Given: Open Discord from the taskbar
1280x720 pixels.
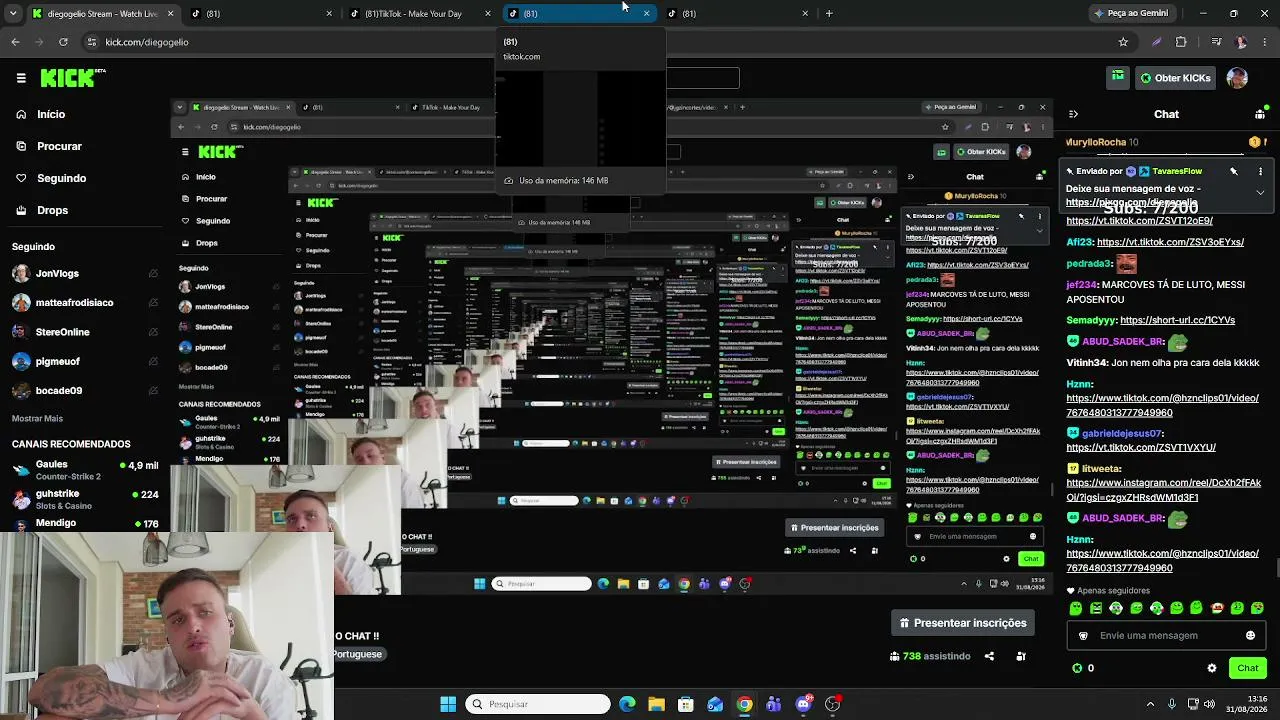Looking at the screenshot, I should click(803, 704).
